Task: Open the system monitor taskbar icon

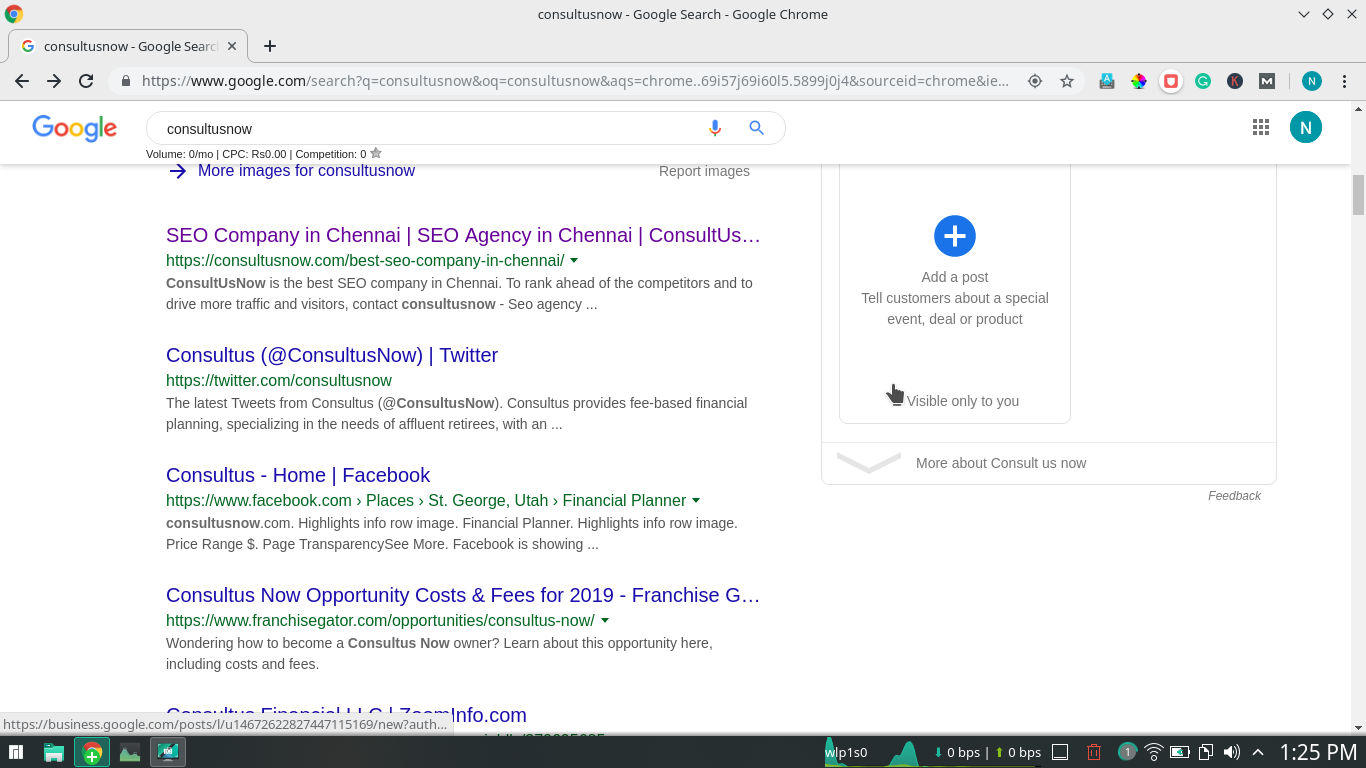Action: point(130,752)
